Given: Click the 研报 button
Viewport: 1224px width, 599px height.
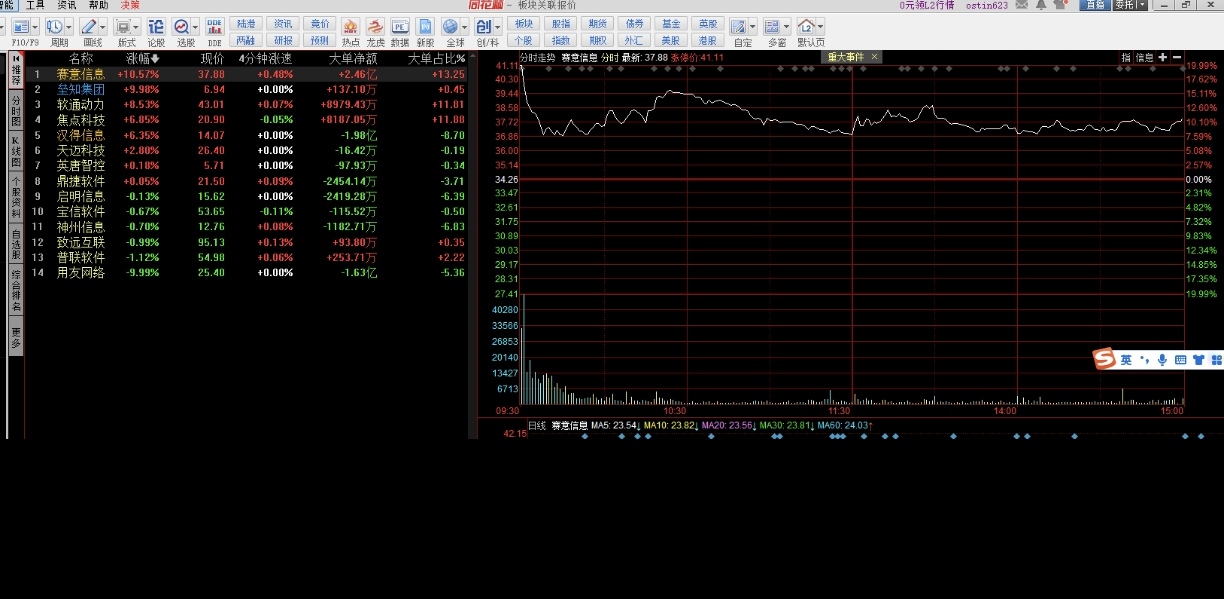Looking at the screenshot, I should pos(283,41).
